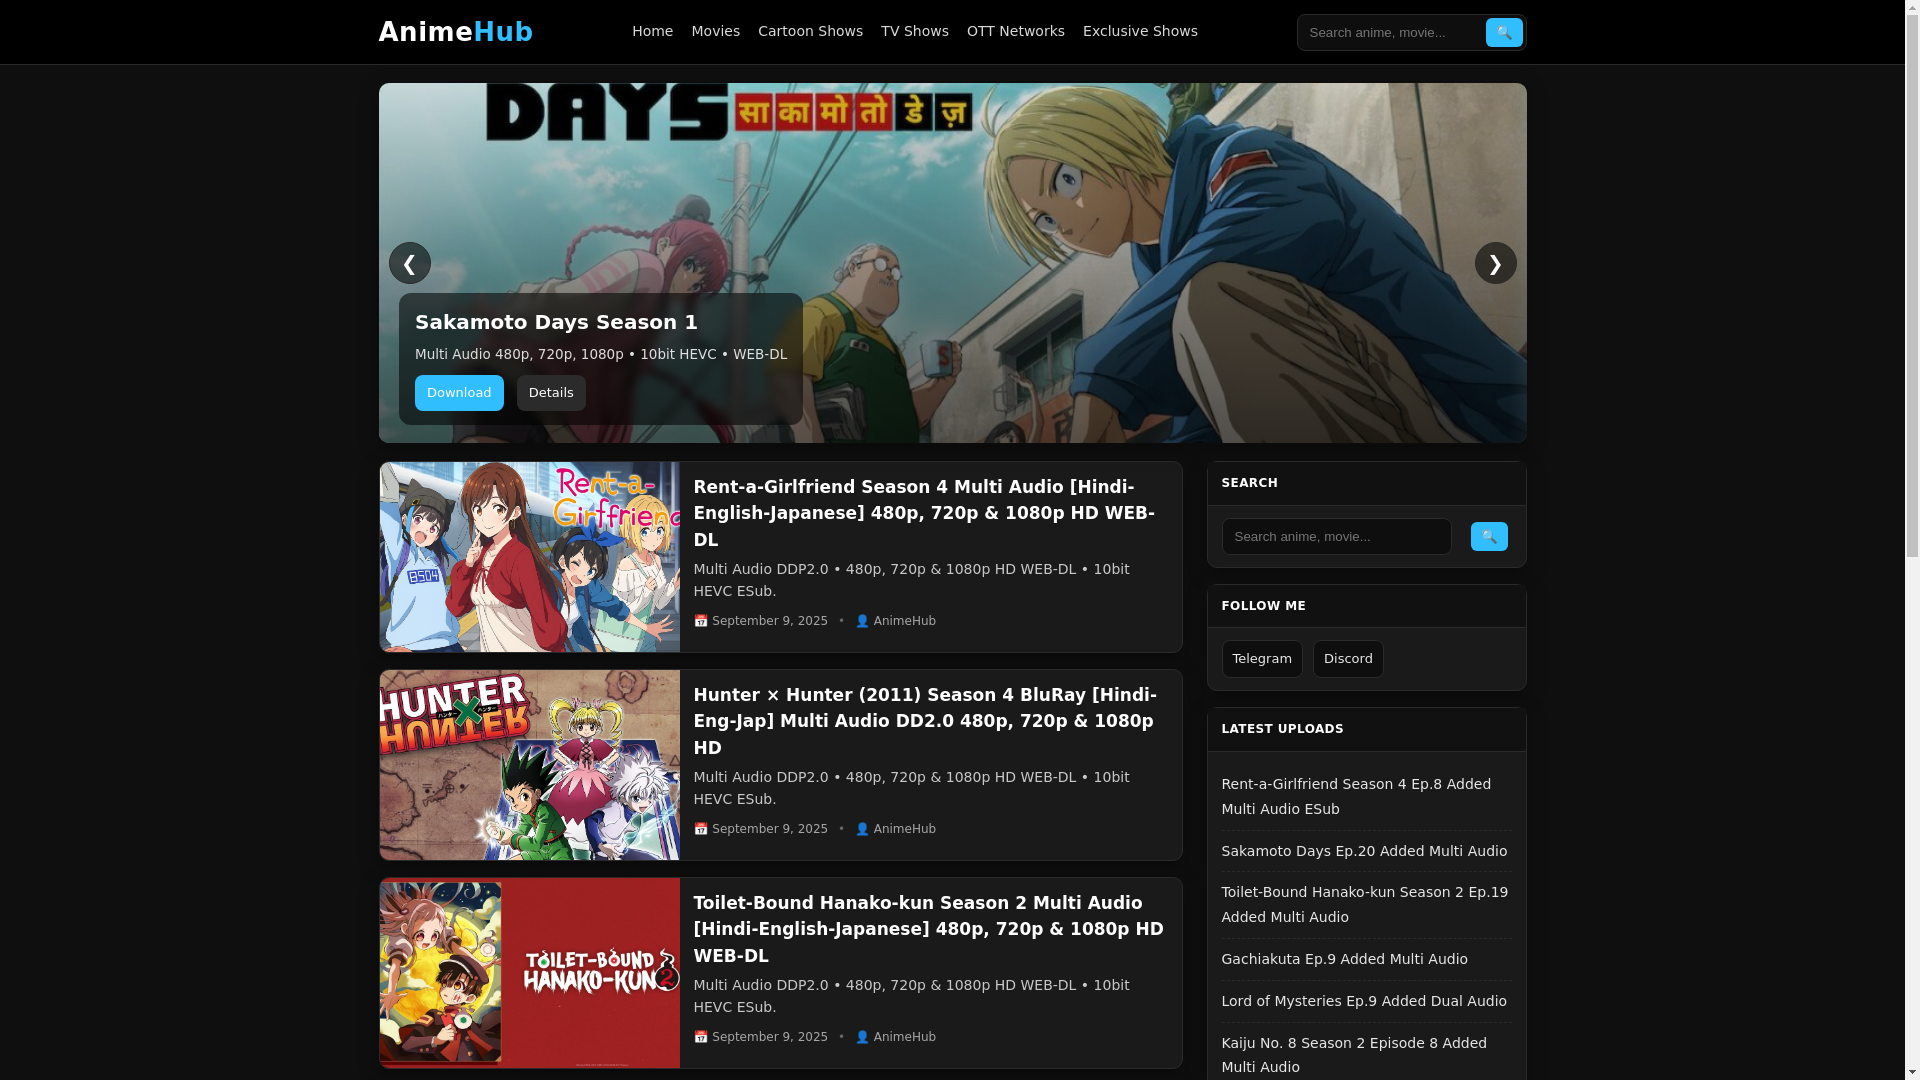
Task: Click September 9, 2025 date on Hunter × Hunter post
Action: [770, 829]
